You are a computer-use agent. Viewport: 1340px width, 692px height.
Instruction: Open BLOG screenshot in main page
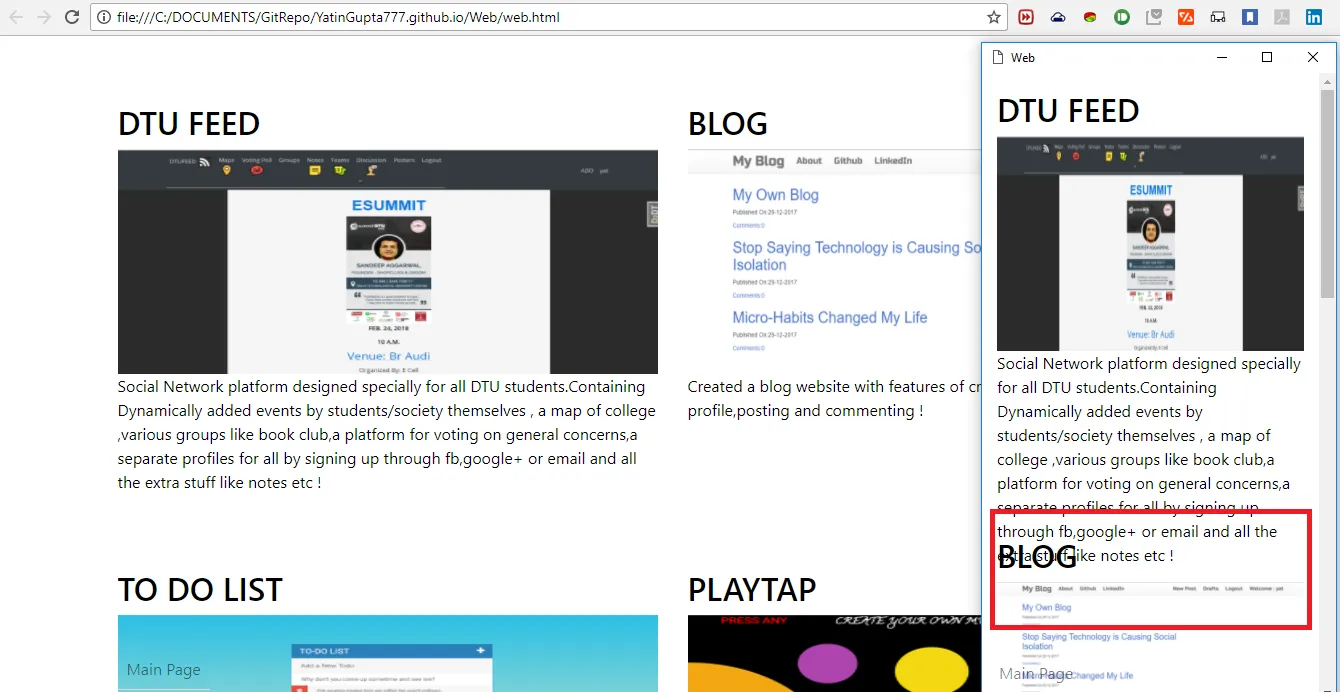click(834, 262)
